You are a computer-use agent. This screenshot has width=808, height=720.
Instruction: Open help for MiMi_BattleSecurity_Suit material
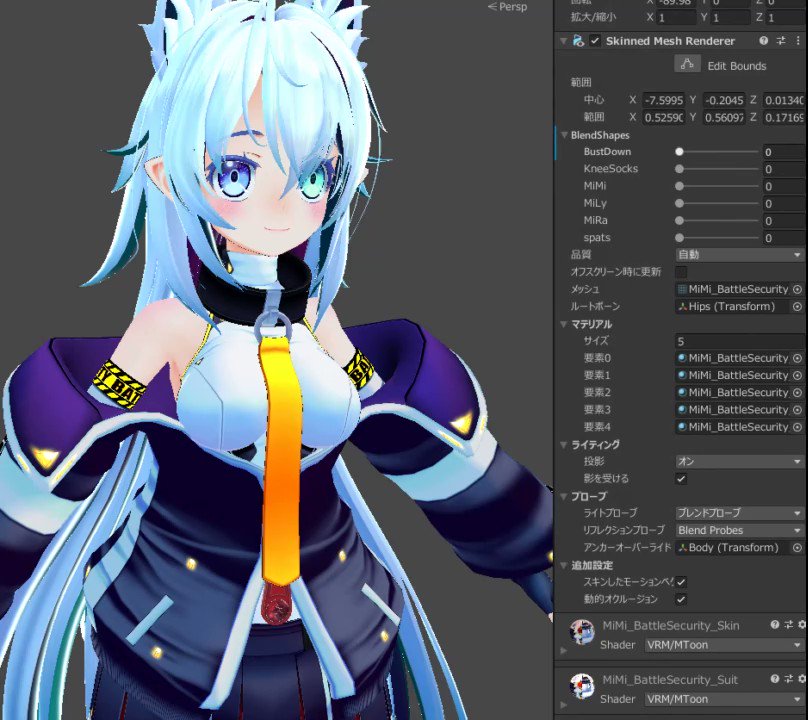tap(775, 679)
